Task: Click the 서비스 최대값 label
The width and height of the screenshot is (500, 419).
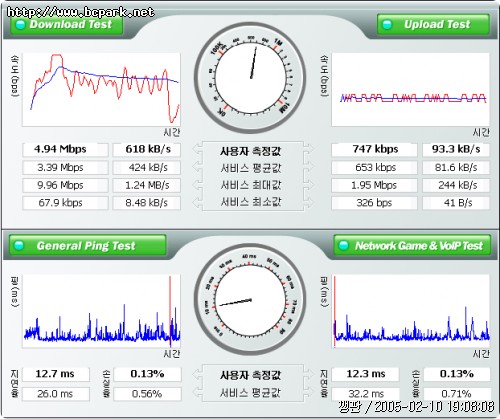Action: pos(251,185)
